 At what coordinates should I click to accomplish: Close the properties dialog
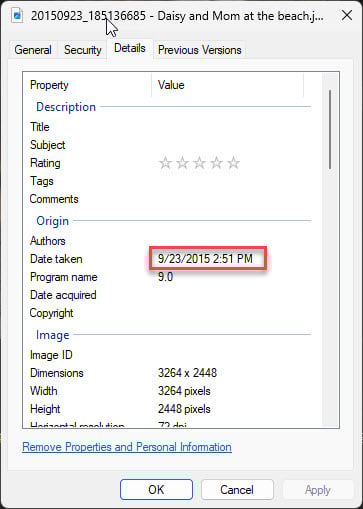(x=347, y=15)
